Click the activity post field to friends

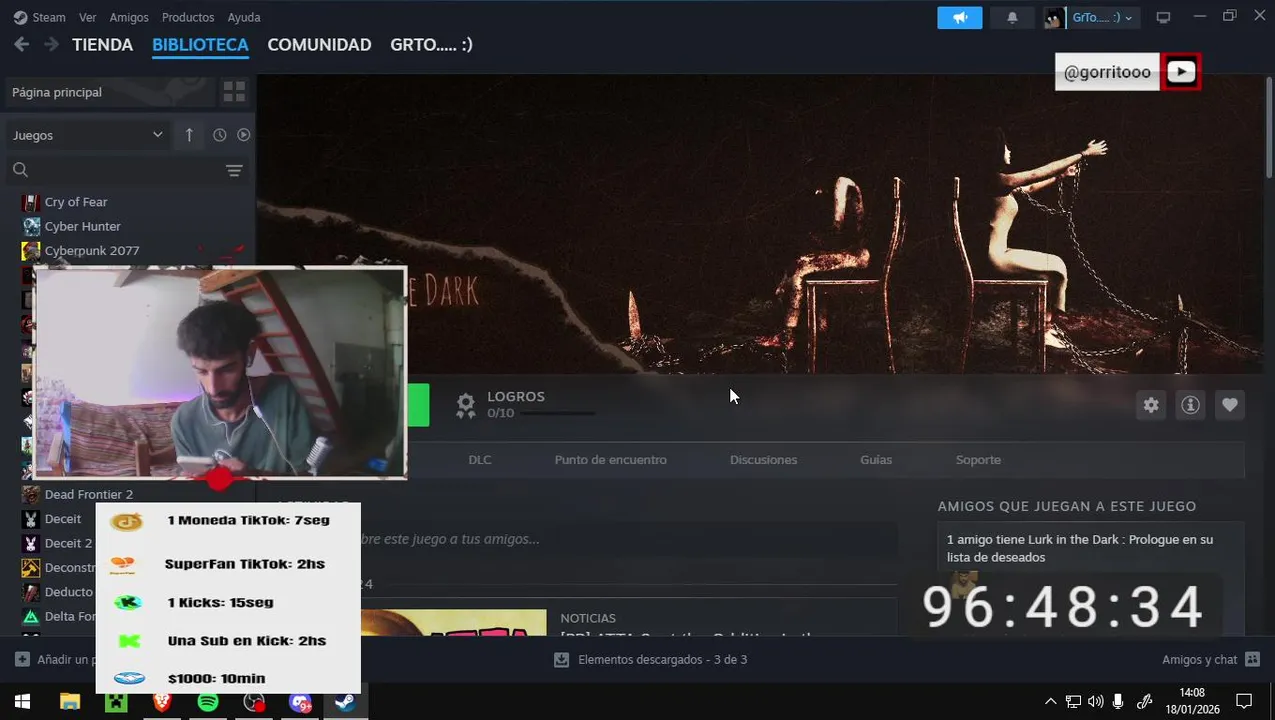click(629, 539)
